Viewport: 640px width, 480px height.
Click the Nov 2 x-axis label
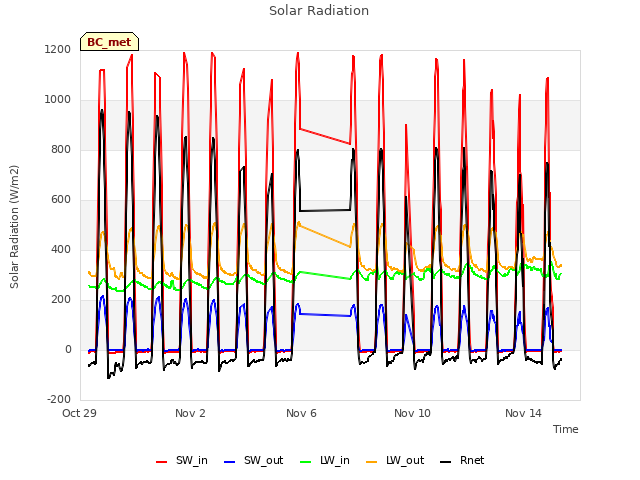pos(190,413)
